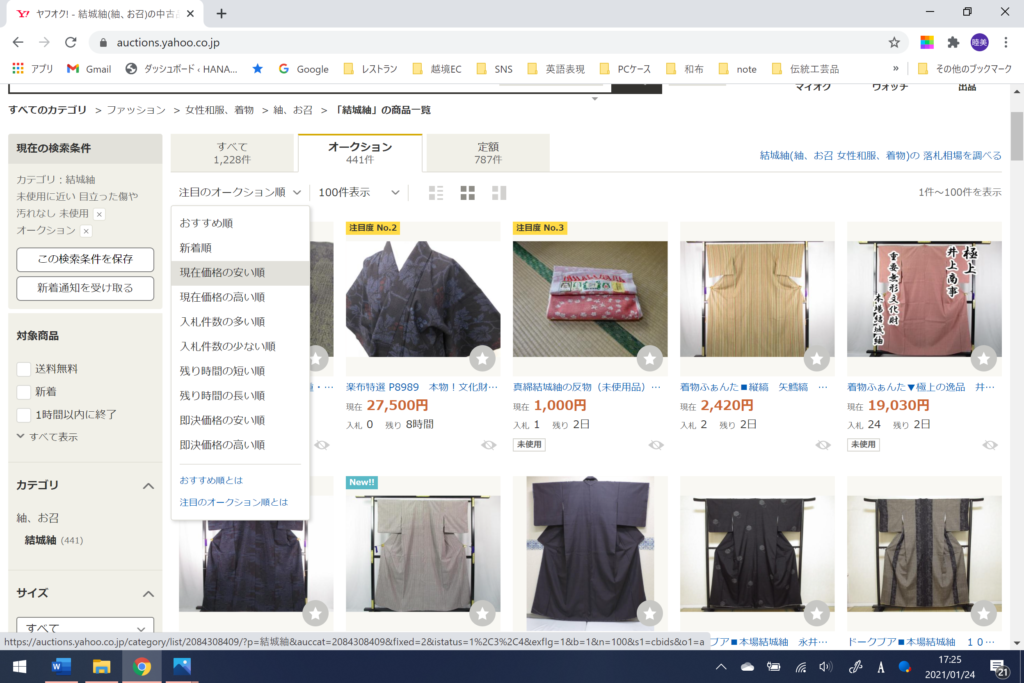Open Photos app in taskbar
Viewport: 1024px width, 683px height.
click(182, 667)
